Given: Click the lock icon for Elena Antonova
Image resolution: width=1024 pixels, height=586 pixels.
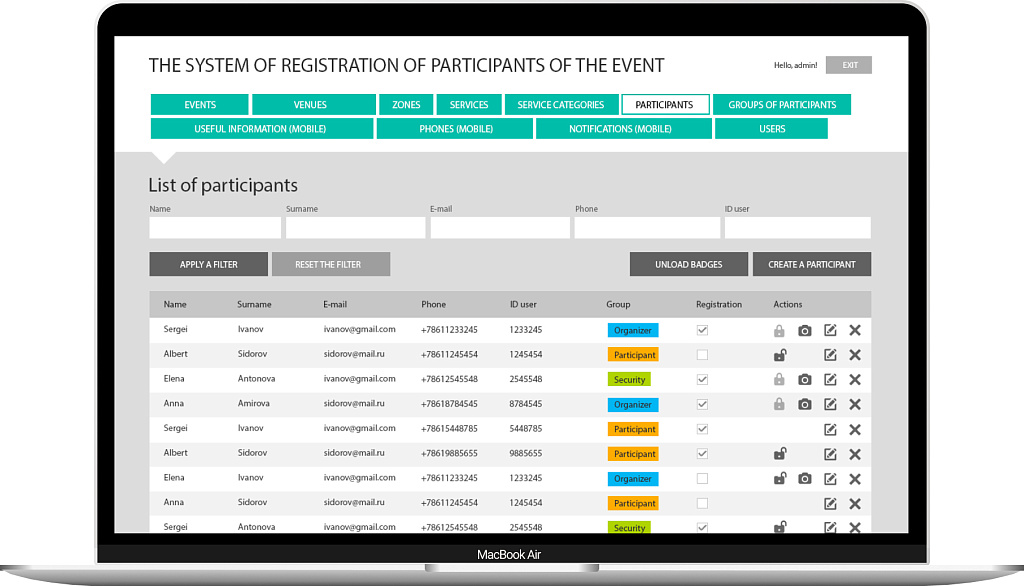Looking at the screenshot, I should click(779, 380).
